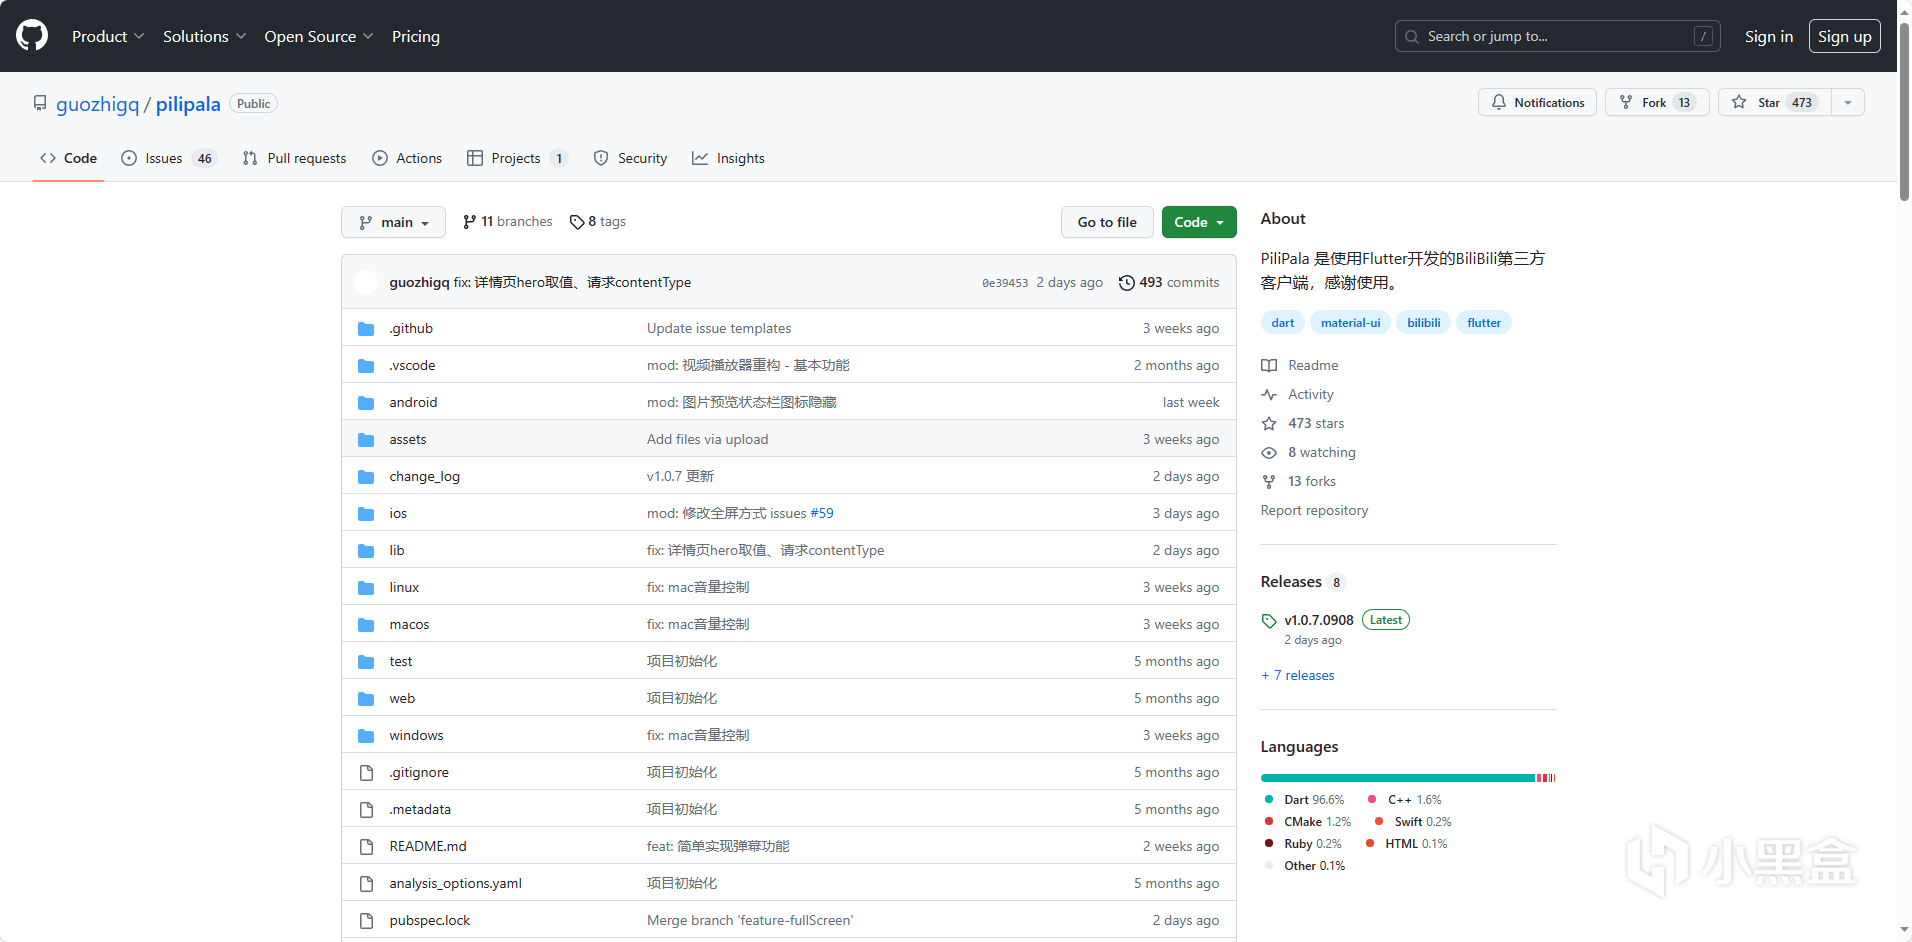Viewport: 1912px width, 942px height.
Task: Open the analysis_options.yaml file
Action: point(456,883)
